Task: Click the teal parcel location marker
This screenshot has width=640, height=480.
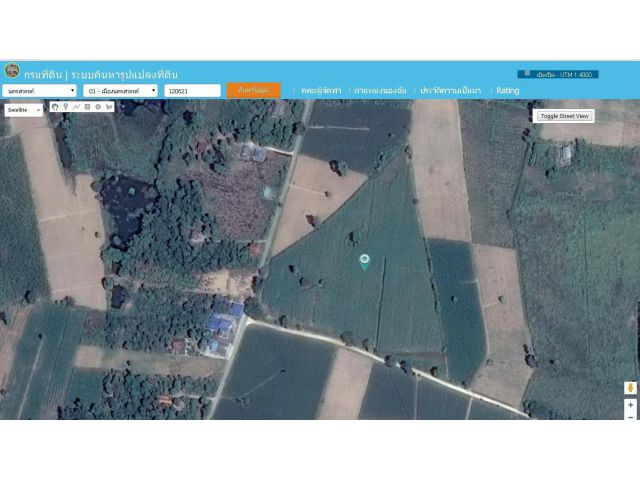Action: (x=365, y=261)
